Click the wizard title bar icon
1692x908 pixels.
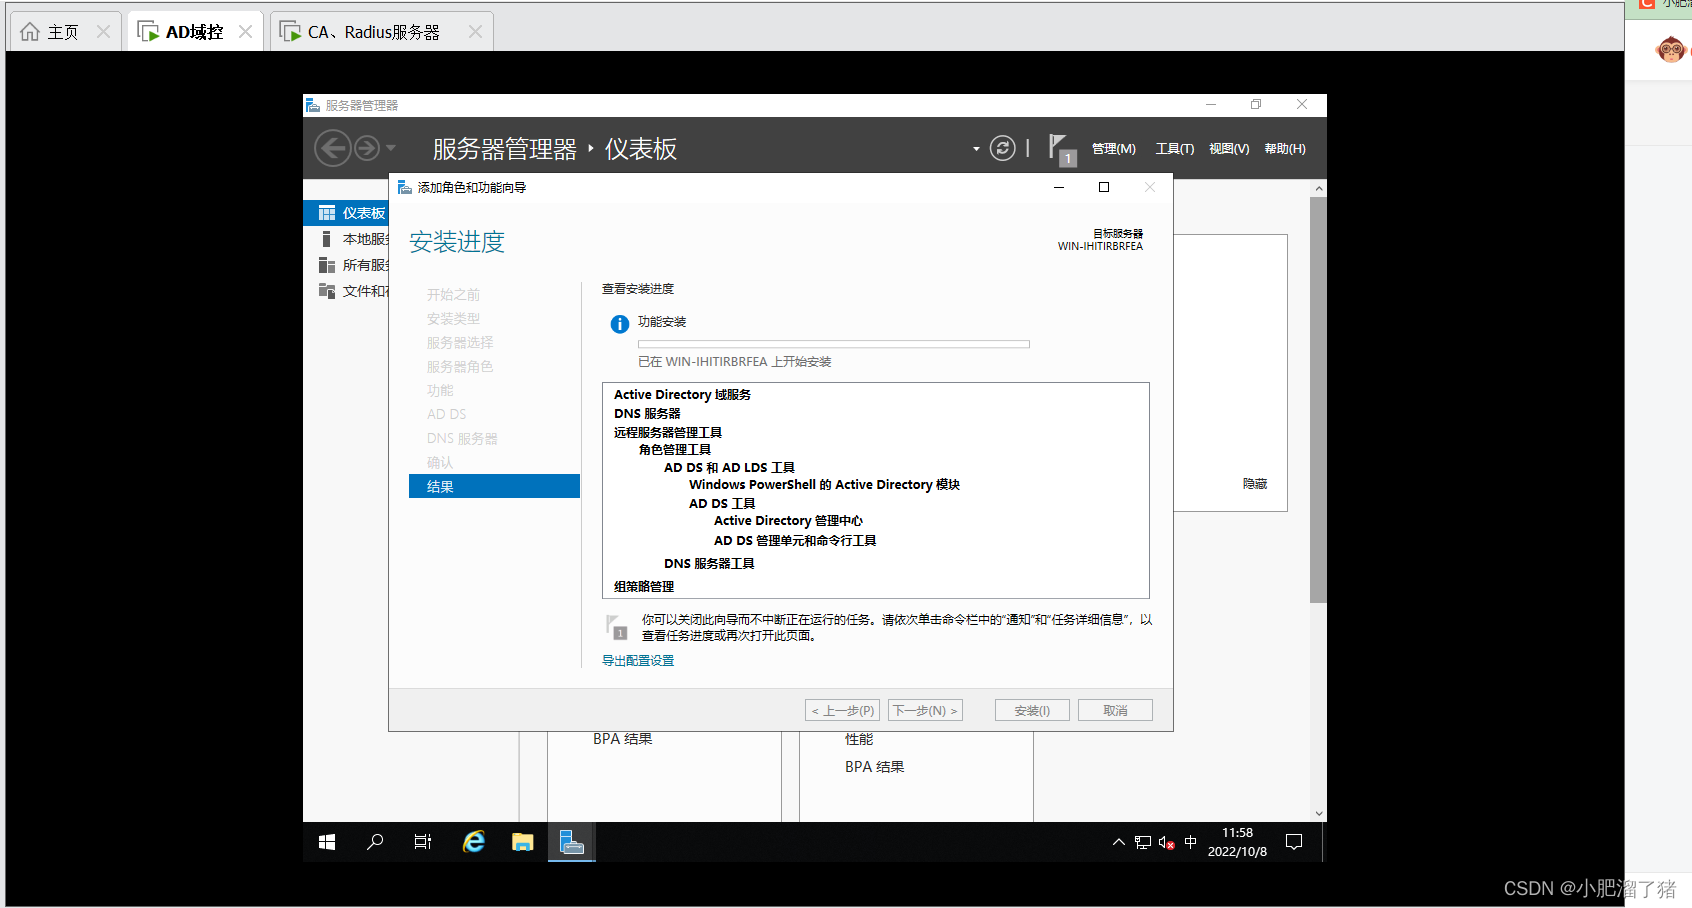[x=405, y=187]
